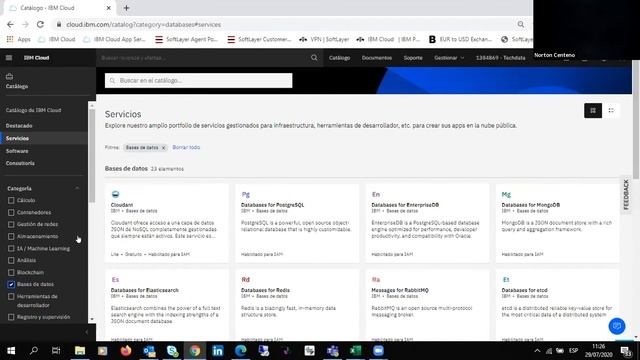Tick the Almacenamiento checkbox
640x360 pixels.
[11, 236]
